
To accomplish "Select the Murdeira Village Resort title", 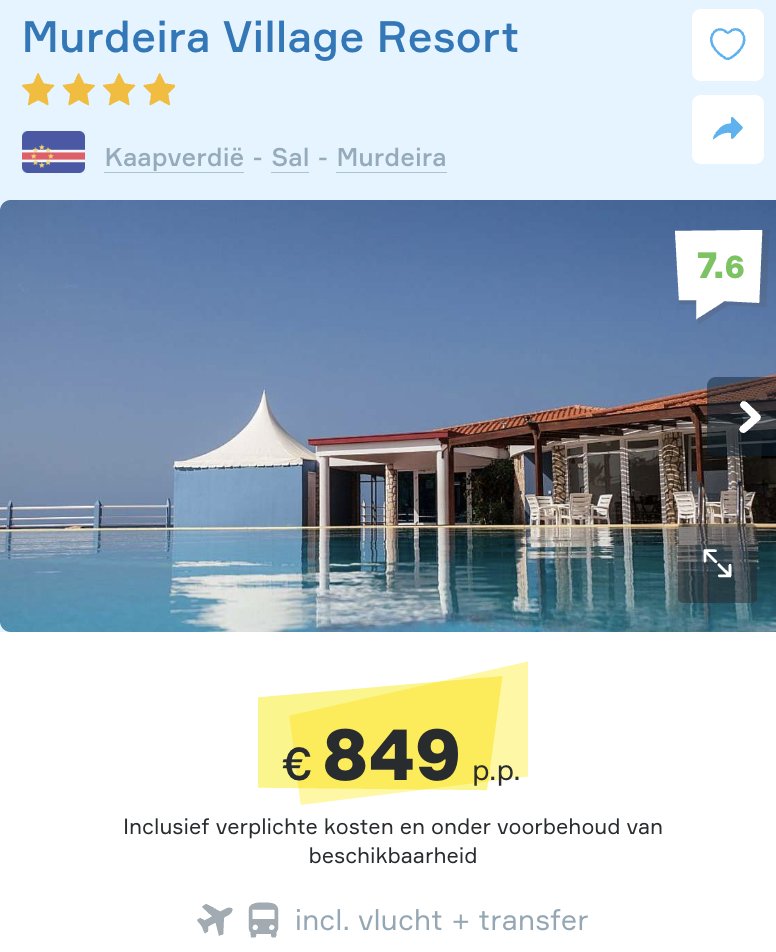I will pos(271,38).
